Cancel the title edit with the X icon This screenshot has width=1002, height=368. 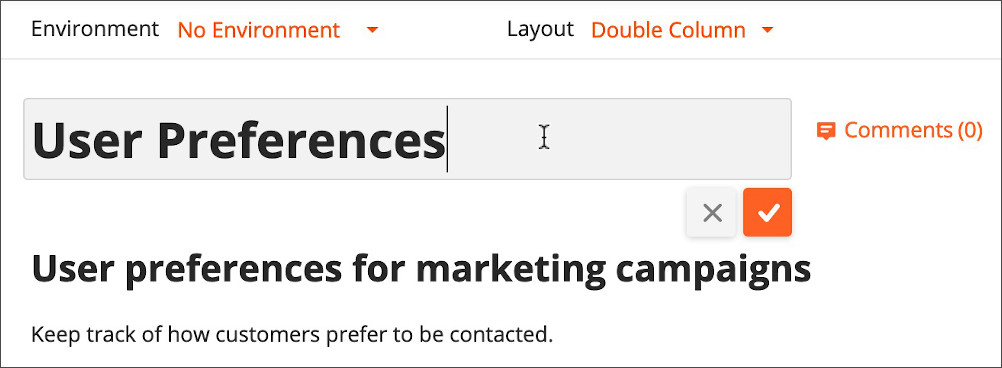pos(712,213)
